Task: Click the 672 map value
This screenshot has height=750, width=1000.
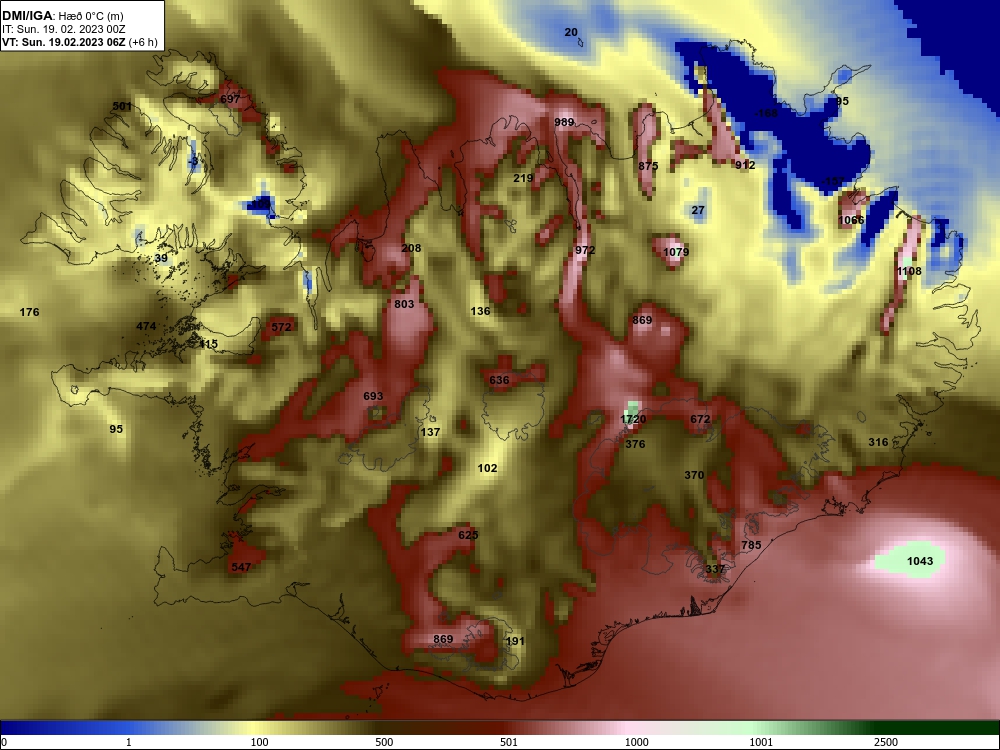Action: click(x=700, y=419)
